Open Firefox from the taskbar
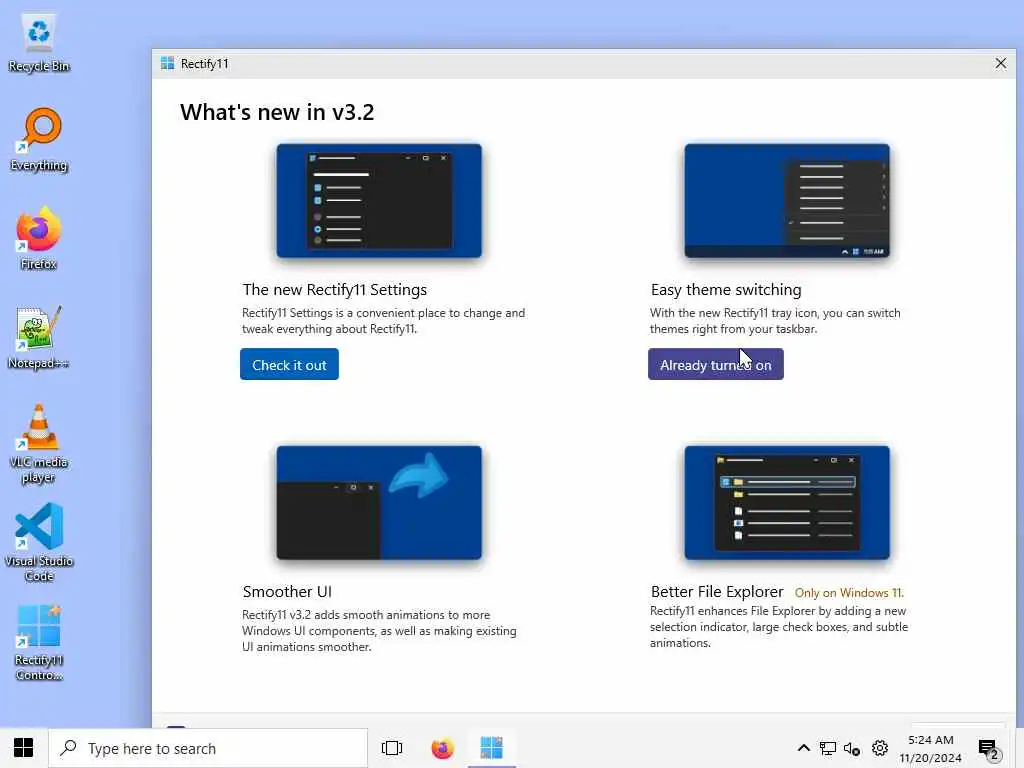1024x768 pixels. (x=442, y=748)
